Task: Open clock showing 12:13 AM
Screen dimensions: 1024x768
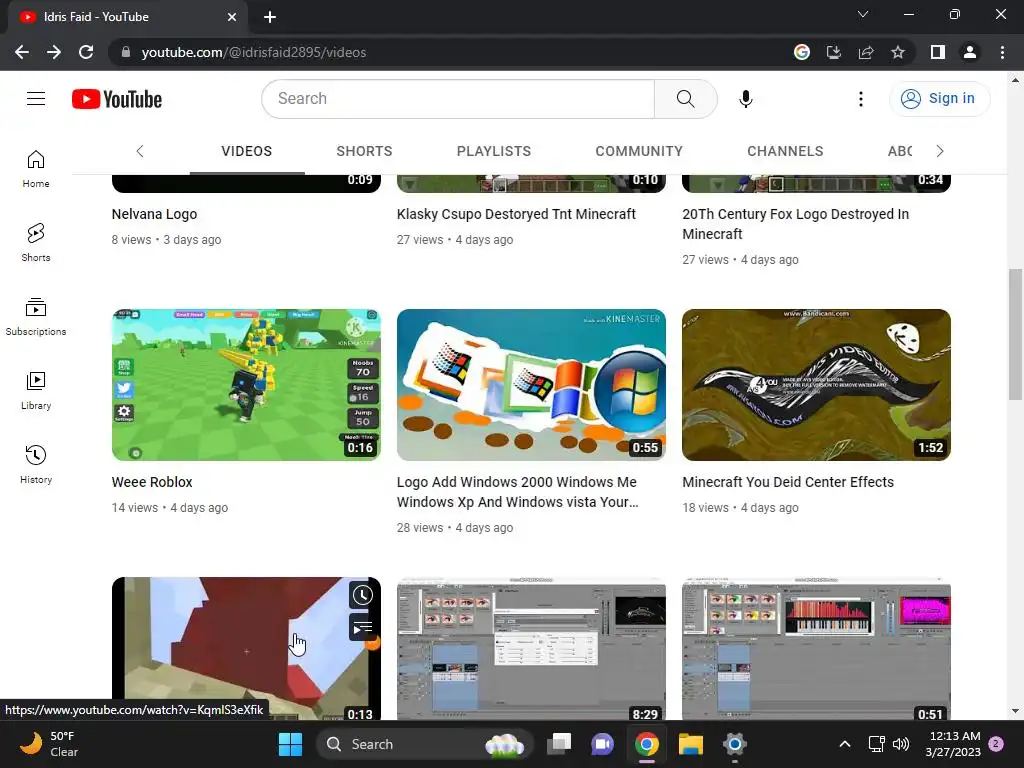Action: tap(953, 744)
